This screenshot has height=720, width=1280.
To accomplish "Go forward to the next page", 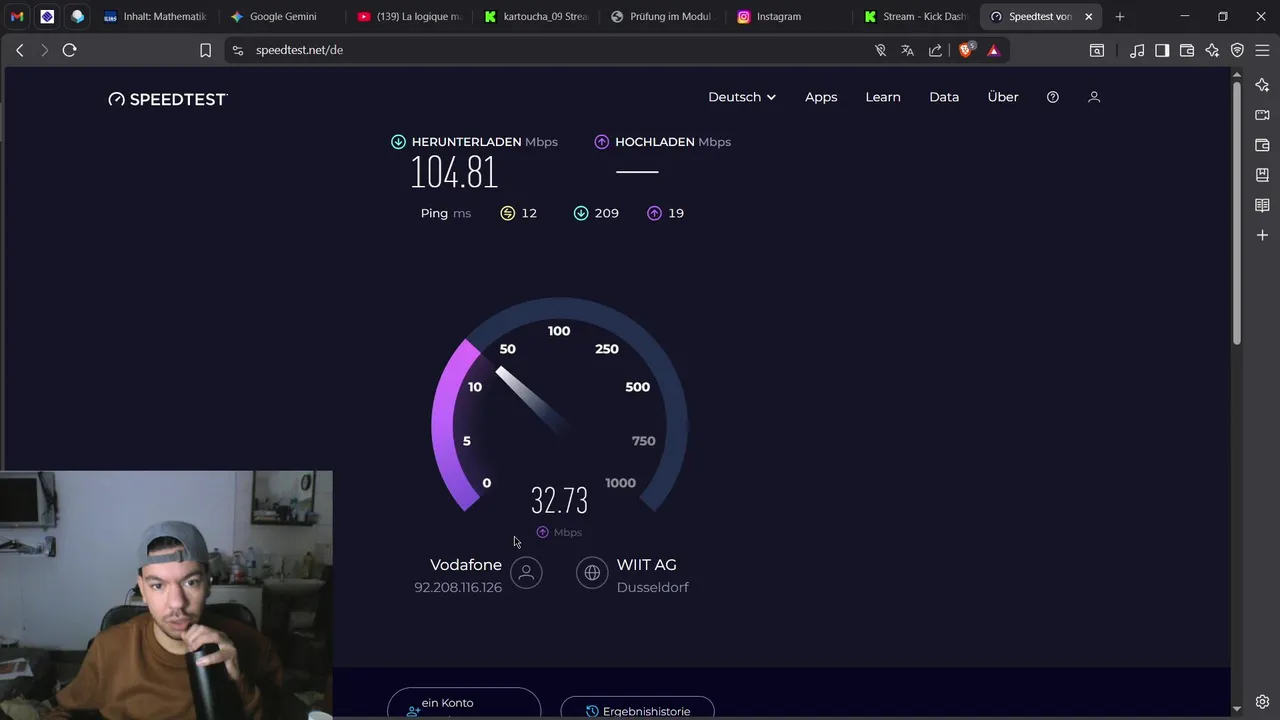I will pos(44,50).
